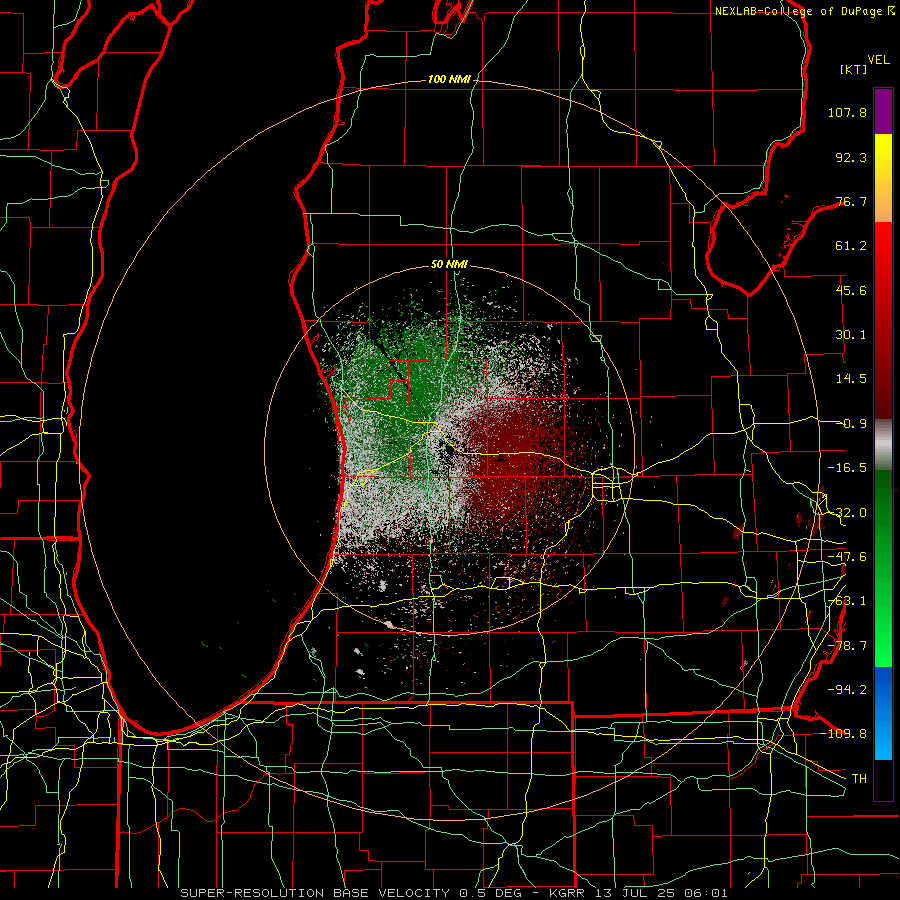The image size is (900, 900).
Task: Click the 30.1 legend value
Action: click(851, 335)
